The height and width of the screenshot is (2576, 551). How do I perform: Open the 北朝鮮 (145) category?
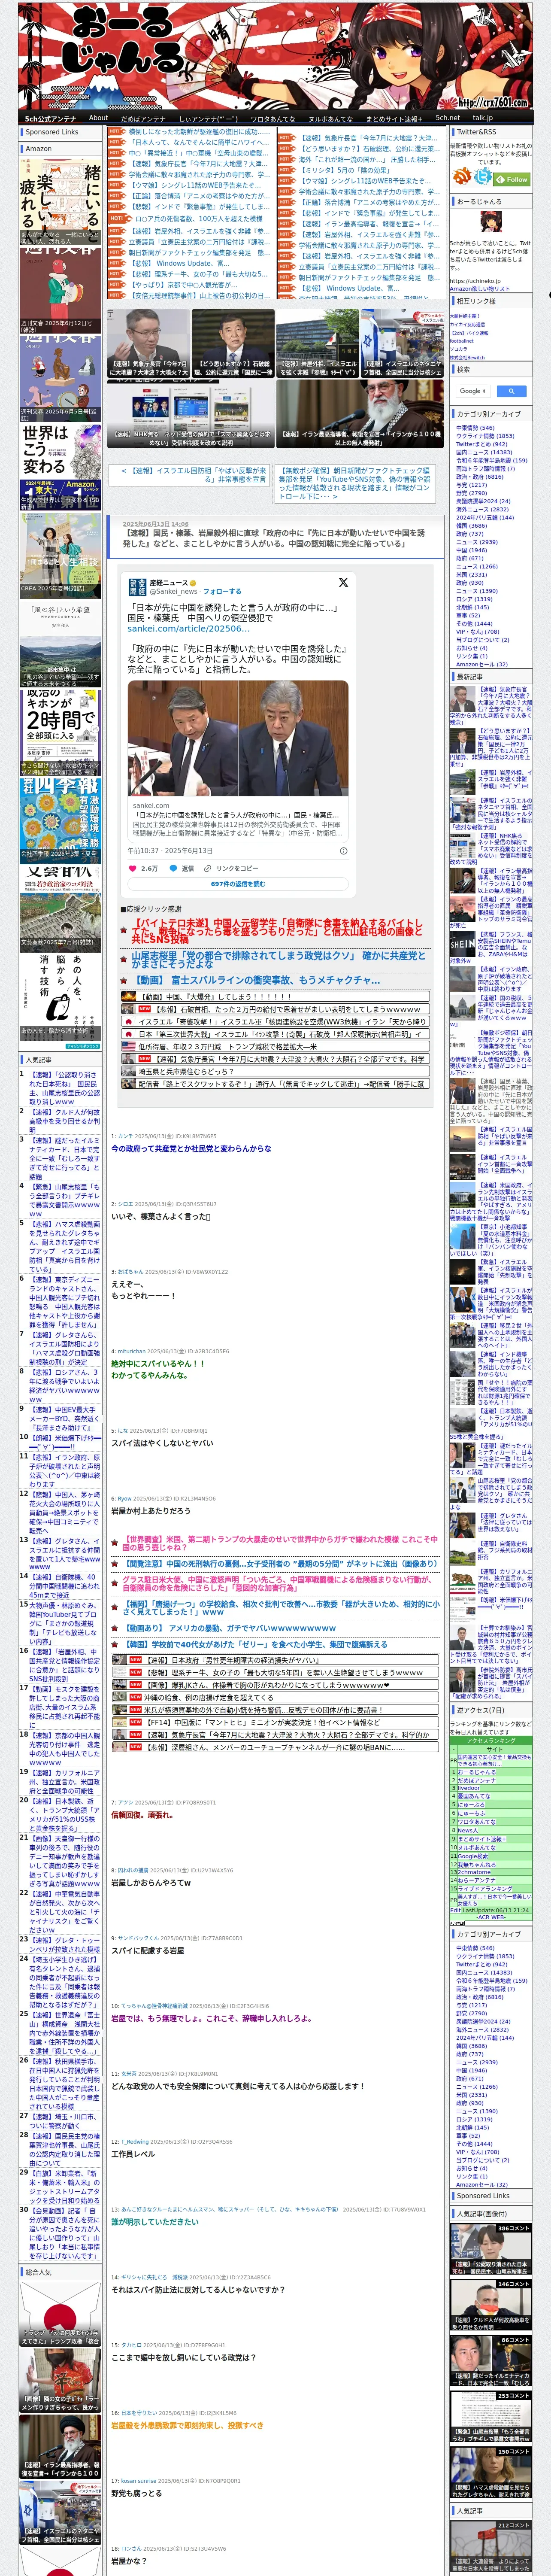coord(472,607)
